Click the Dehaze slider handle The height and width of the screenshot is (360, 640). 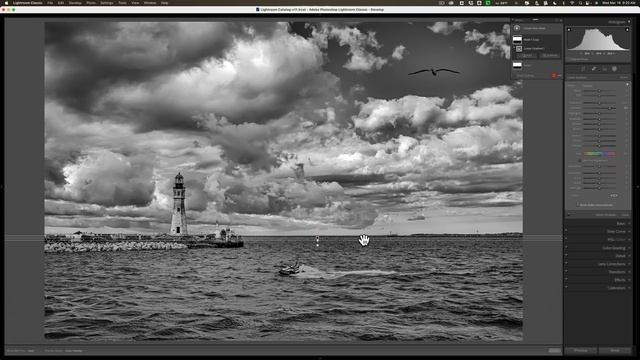(599, 146)
